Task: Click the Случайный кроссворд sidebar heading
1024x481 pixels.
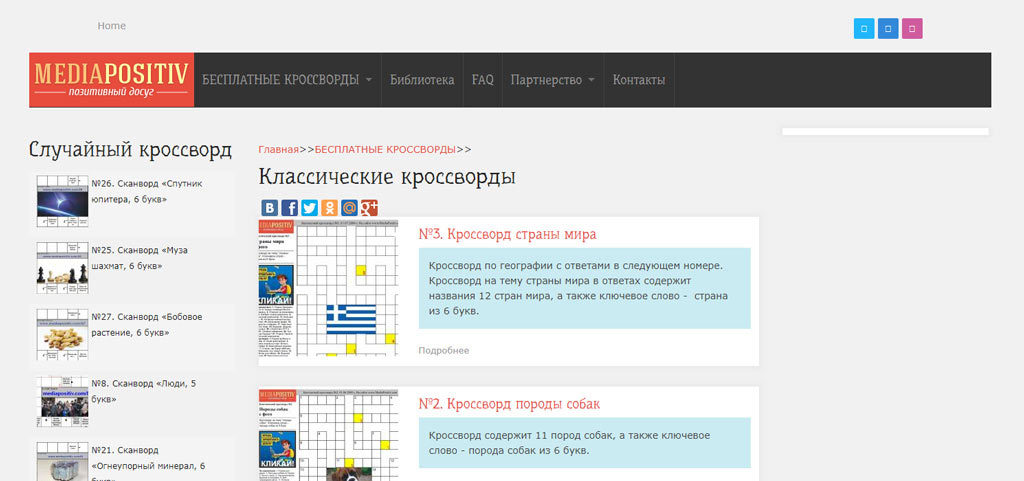Action: tap(131, 150)
